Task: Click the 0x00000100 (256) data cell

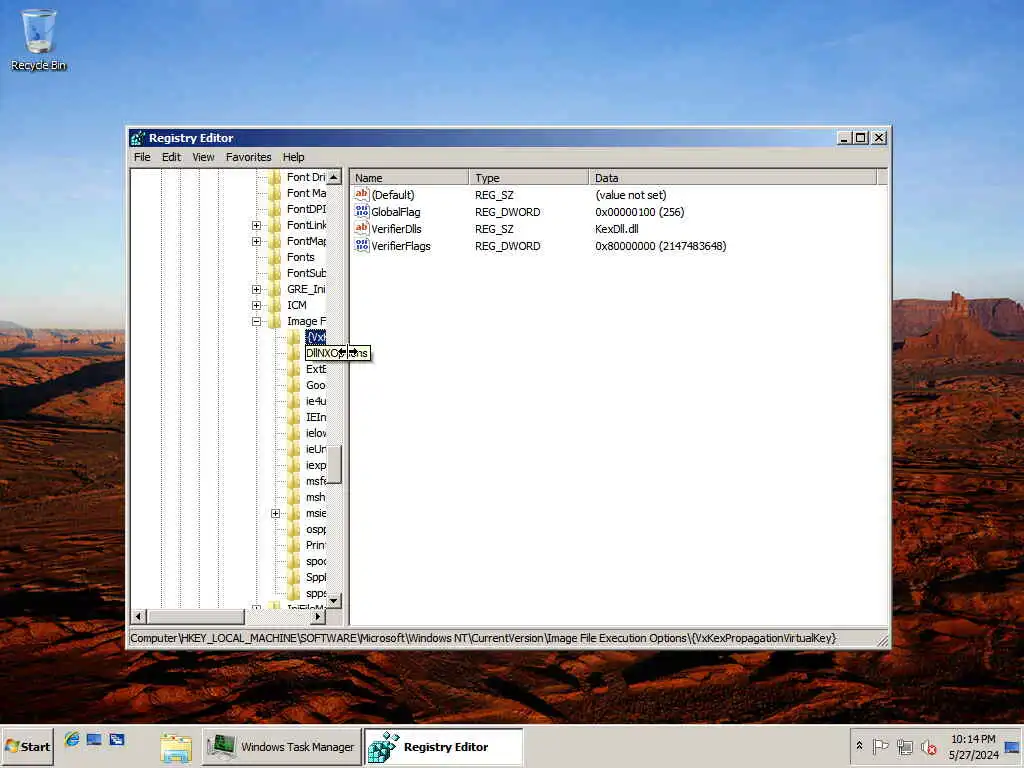Action: click(639, 212)
